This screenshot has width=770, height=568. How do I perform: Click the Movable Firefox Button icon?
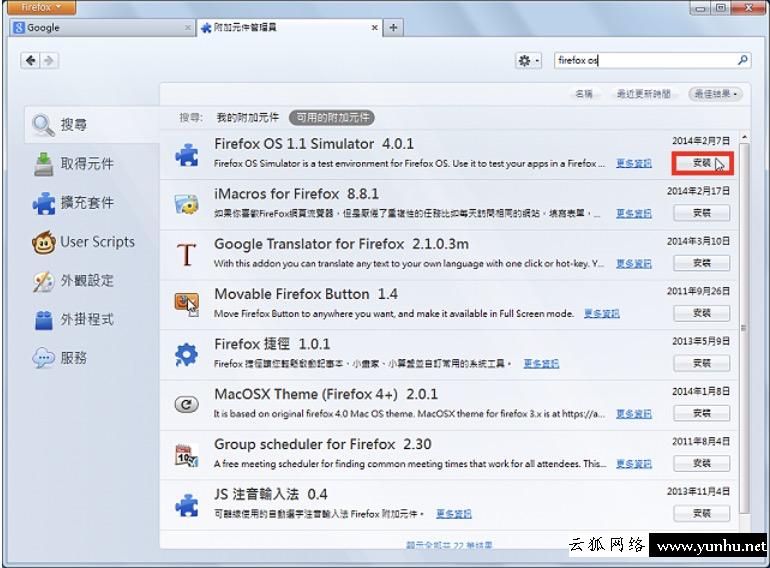click(187, 304)
